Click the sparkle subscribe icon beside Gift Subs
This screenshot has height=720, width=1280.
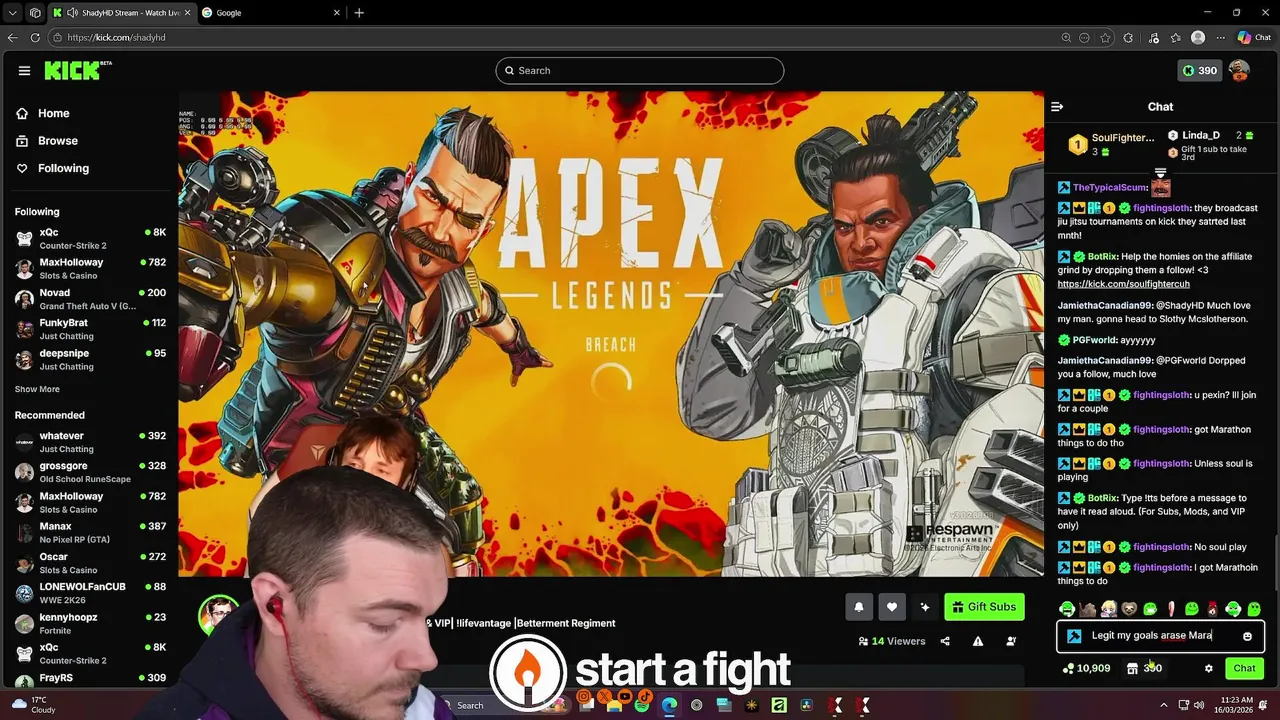(x=925, y=607)
